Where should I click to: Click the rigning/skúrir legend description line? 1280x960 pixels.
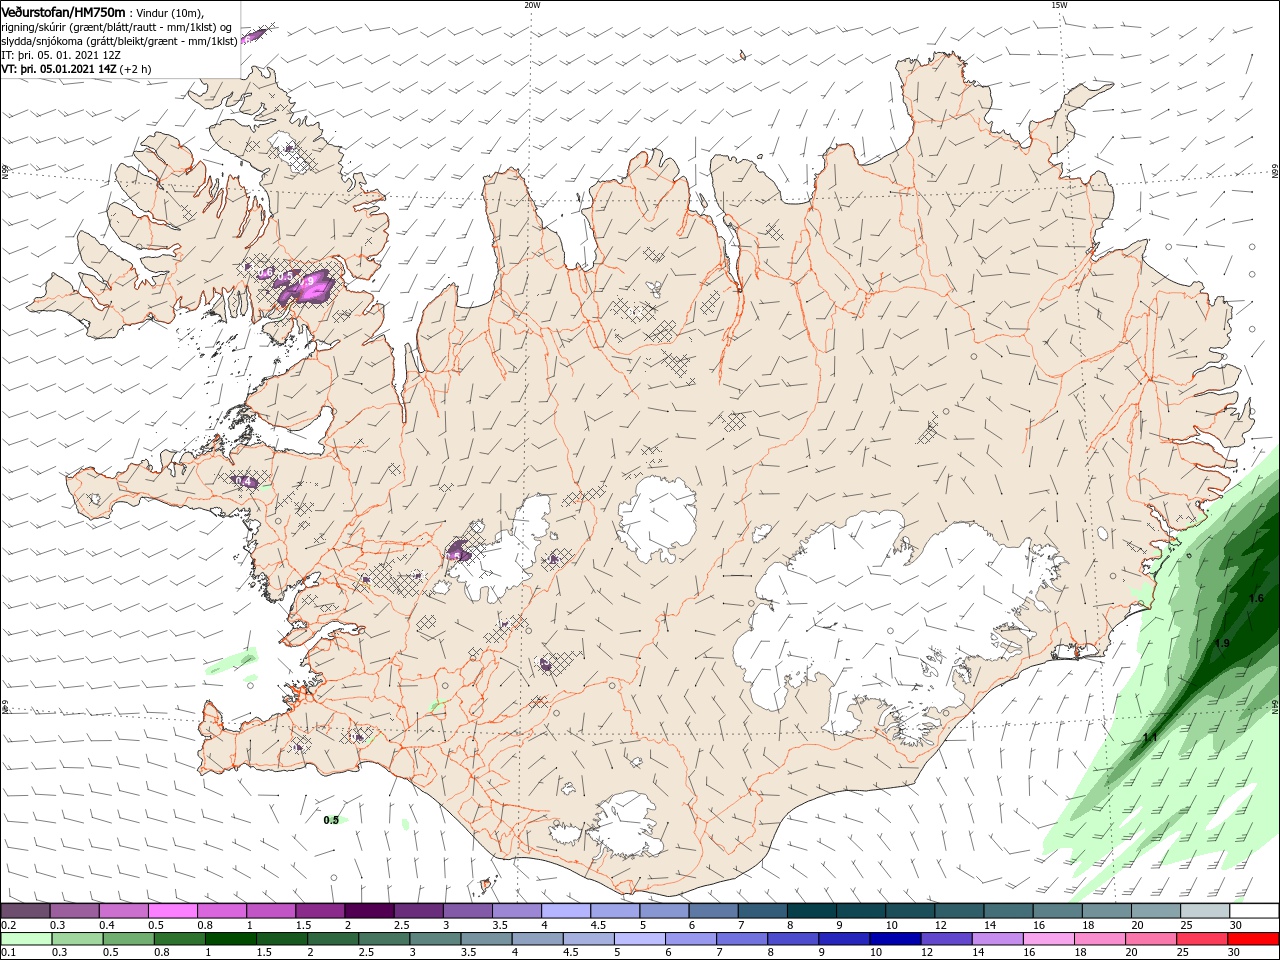pos(117,27)
